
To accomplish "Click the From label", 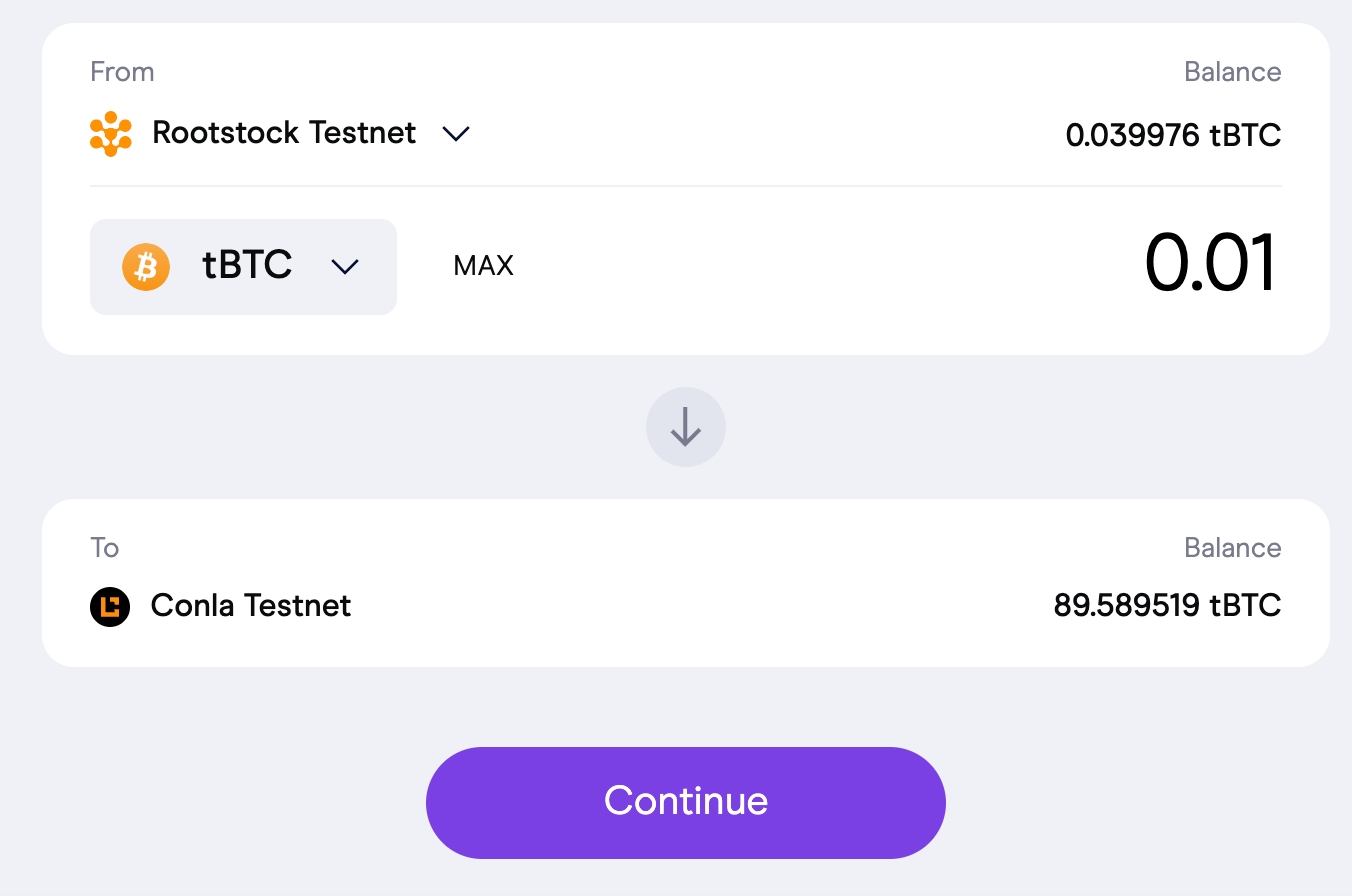I will 122,72.
